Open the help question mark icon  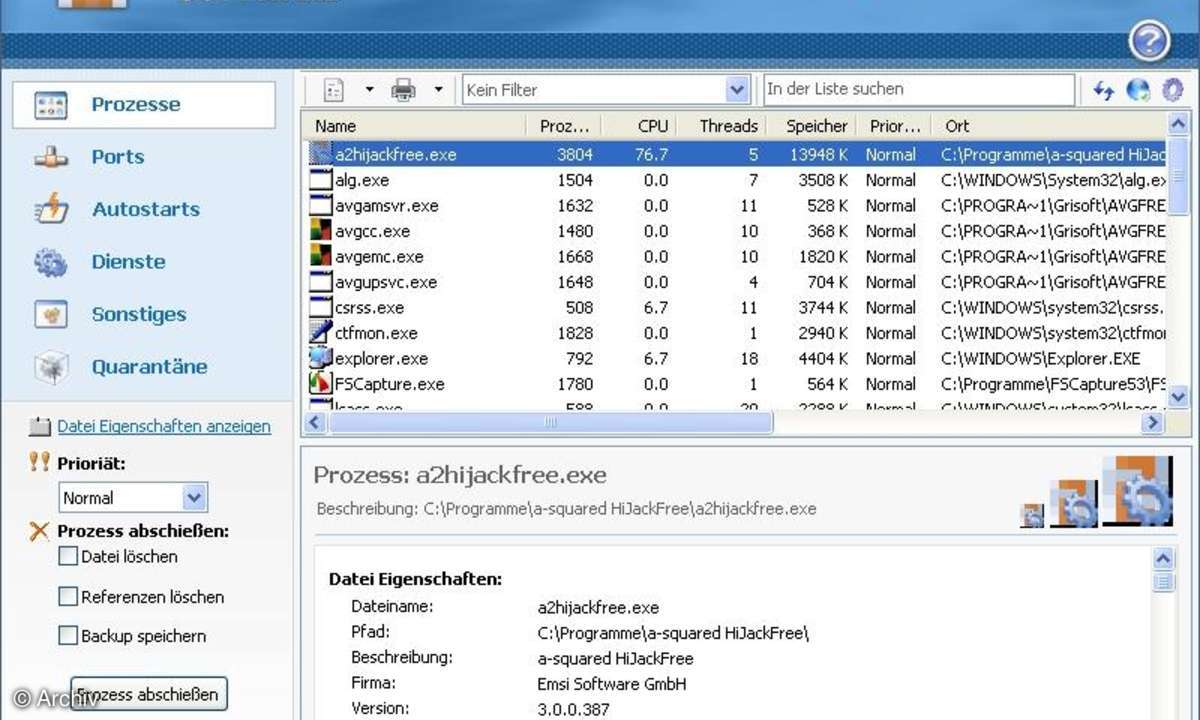point(1150,42)
